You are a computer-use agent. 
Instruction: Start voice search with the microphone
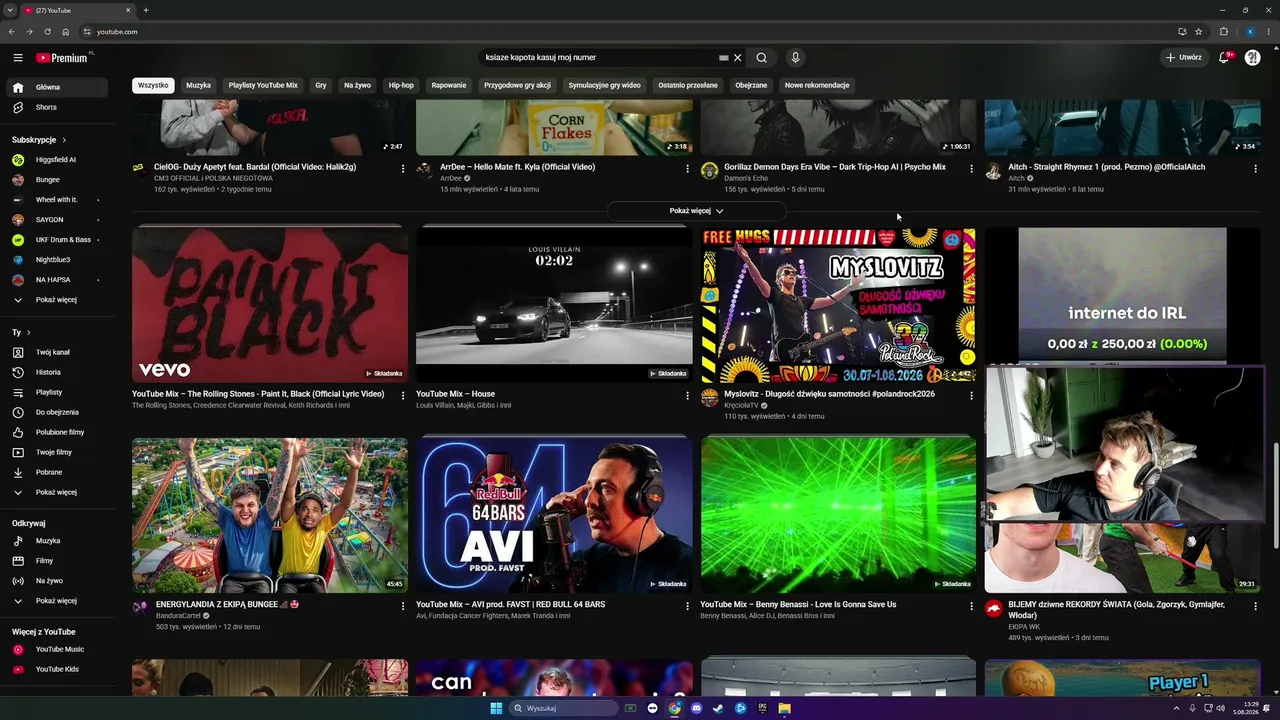coord(795,58)
